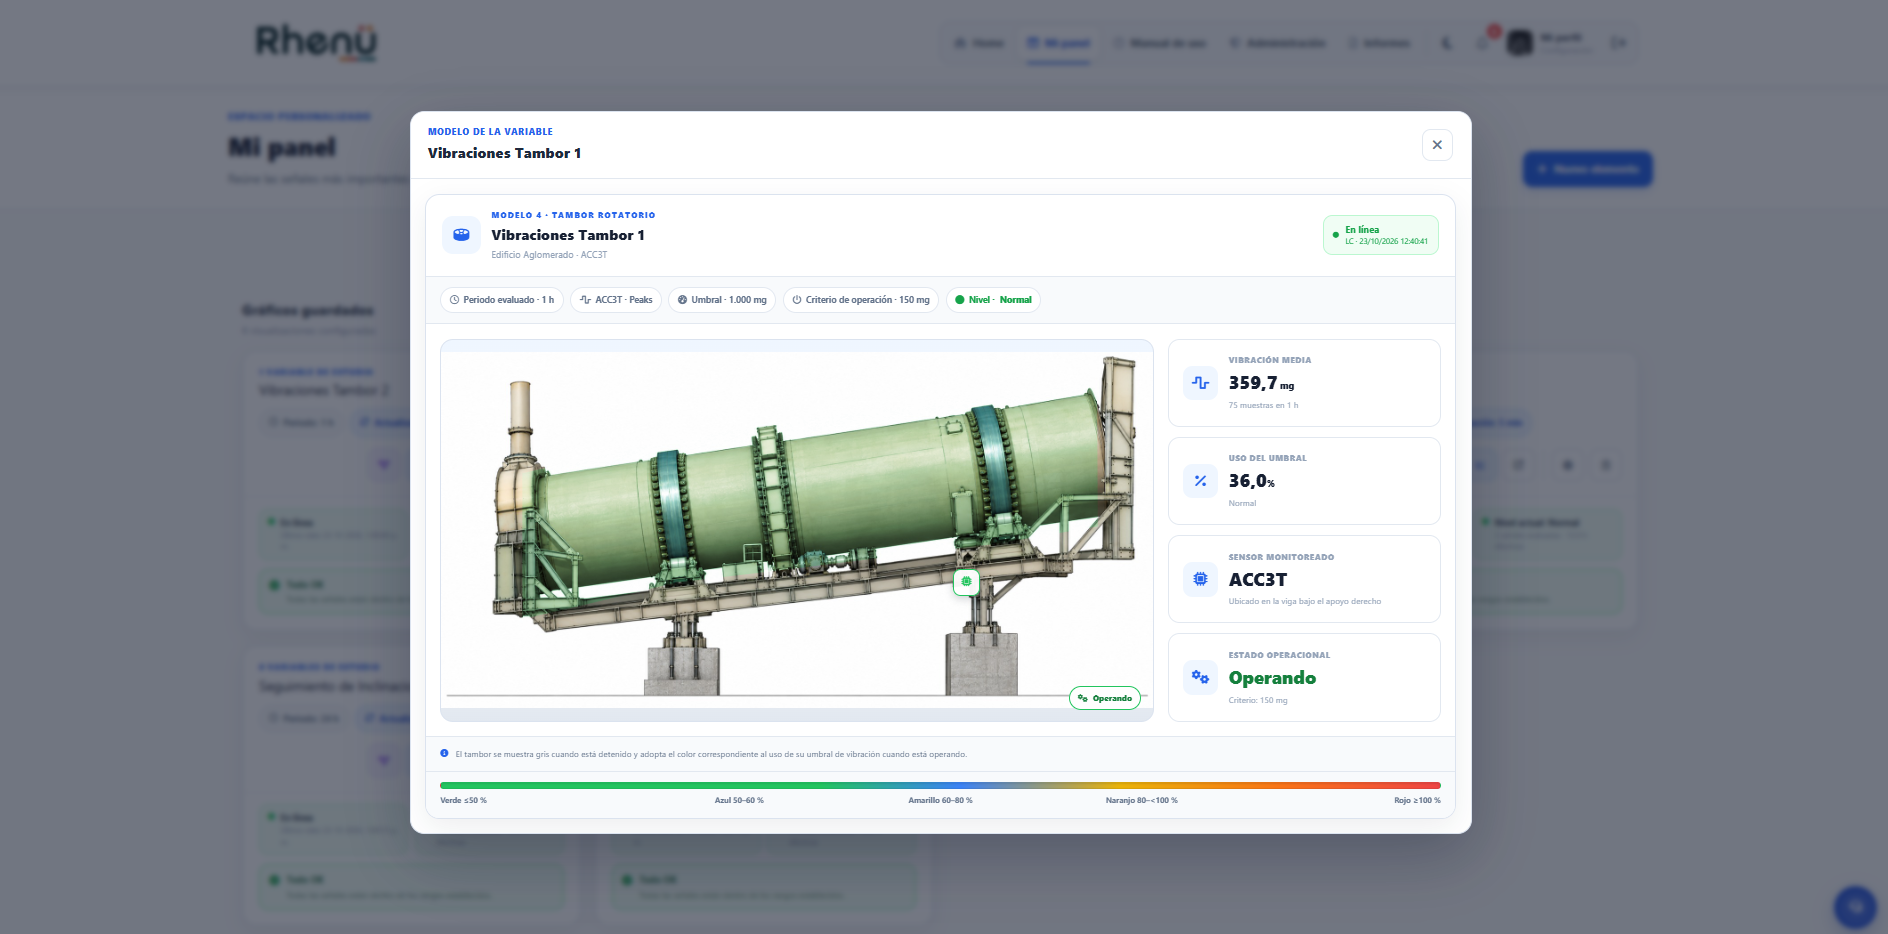This screenshot has height=934, width=1888.
Task: Click the Rhenu logo in the background page
Action: [x=316, y=42]
